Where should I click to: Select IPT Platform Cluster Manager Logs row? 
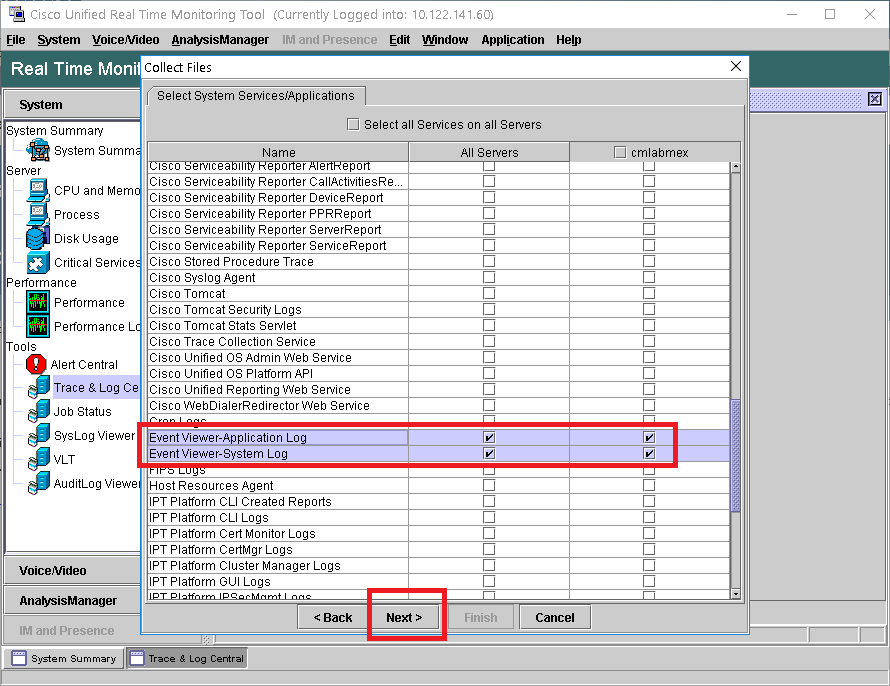438,565
